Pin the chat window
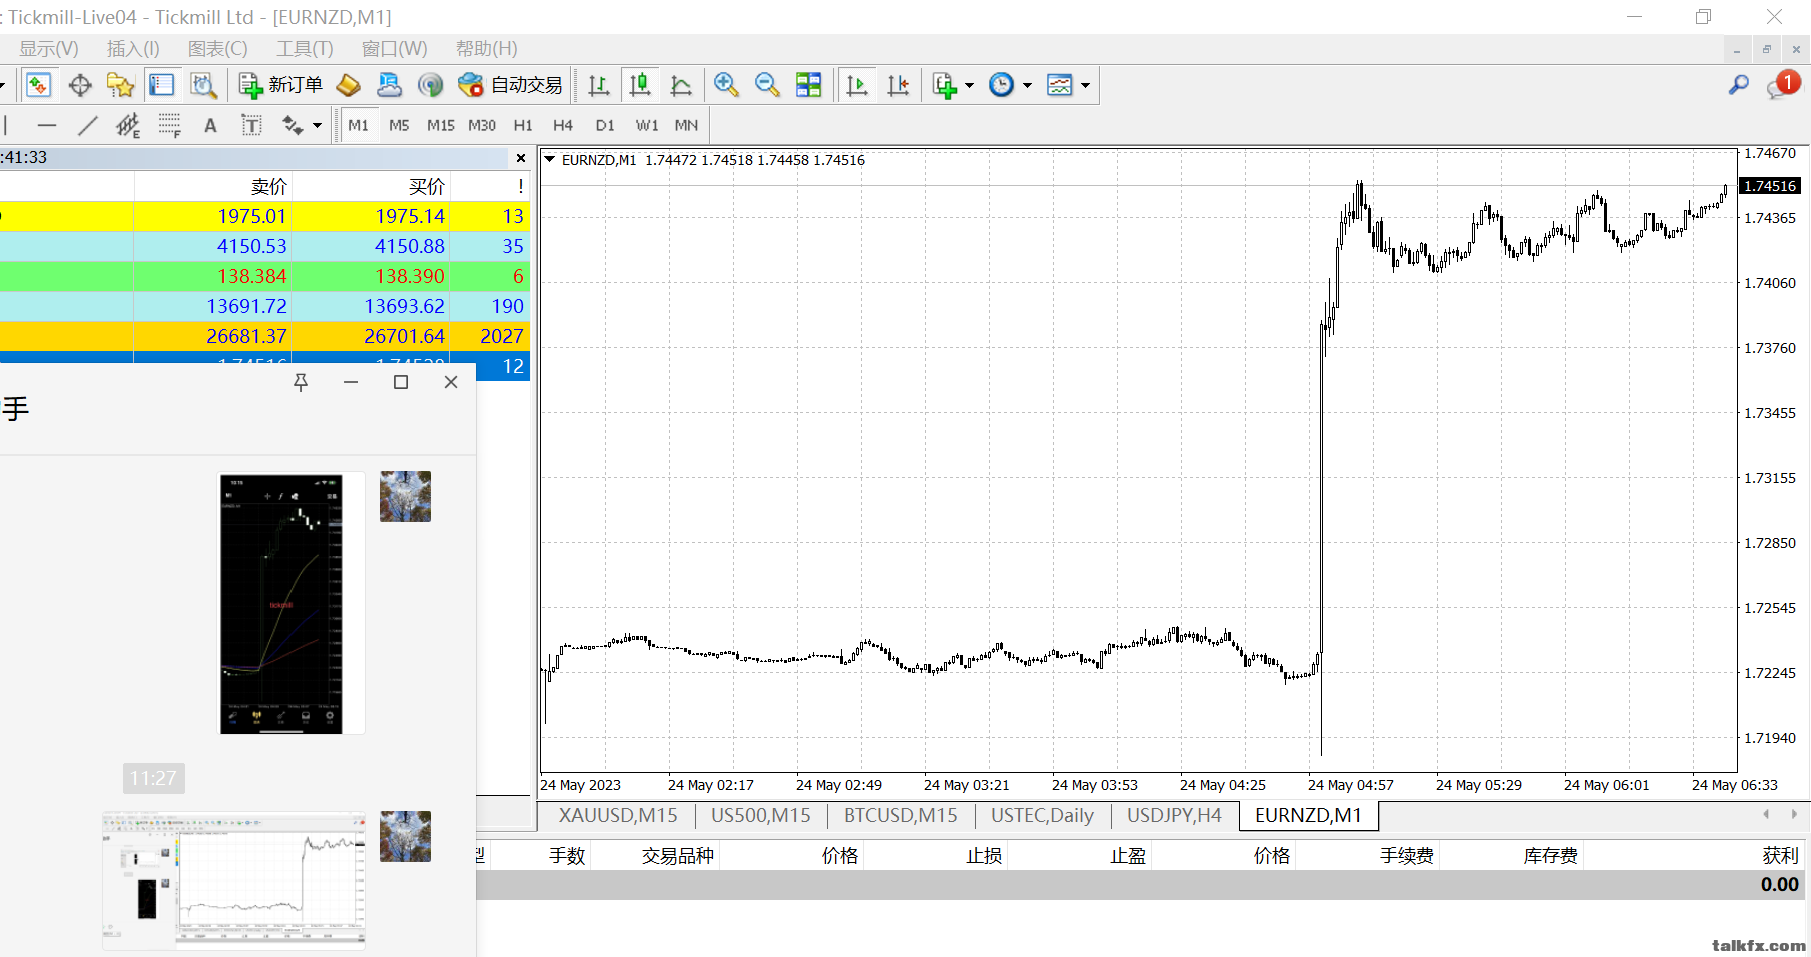The image size is (1811, 957). pyautogui.click(x=301, y=382)
